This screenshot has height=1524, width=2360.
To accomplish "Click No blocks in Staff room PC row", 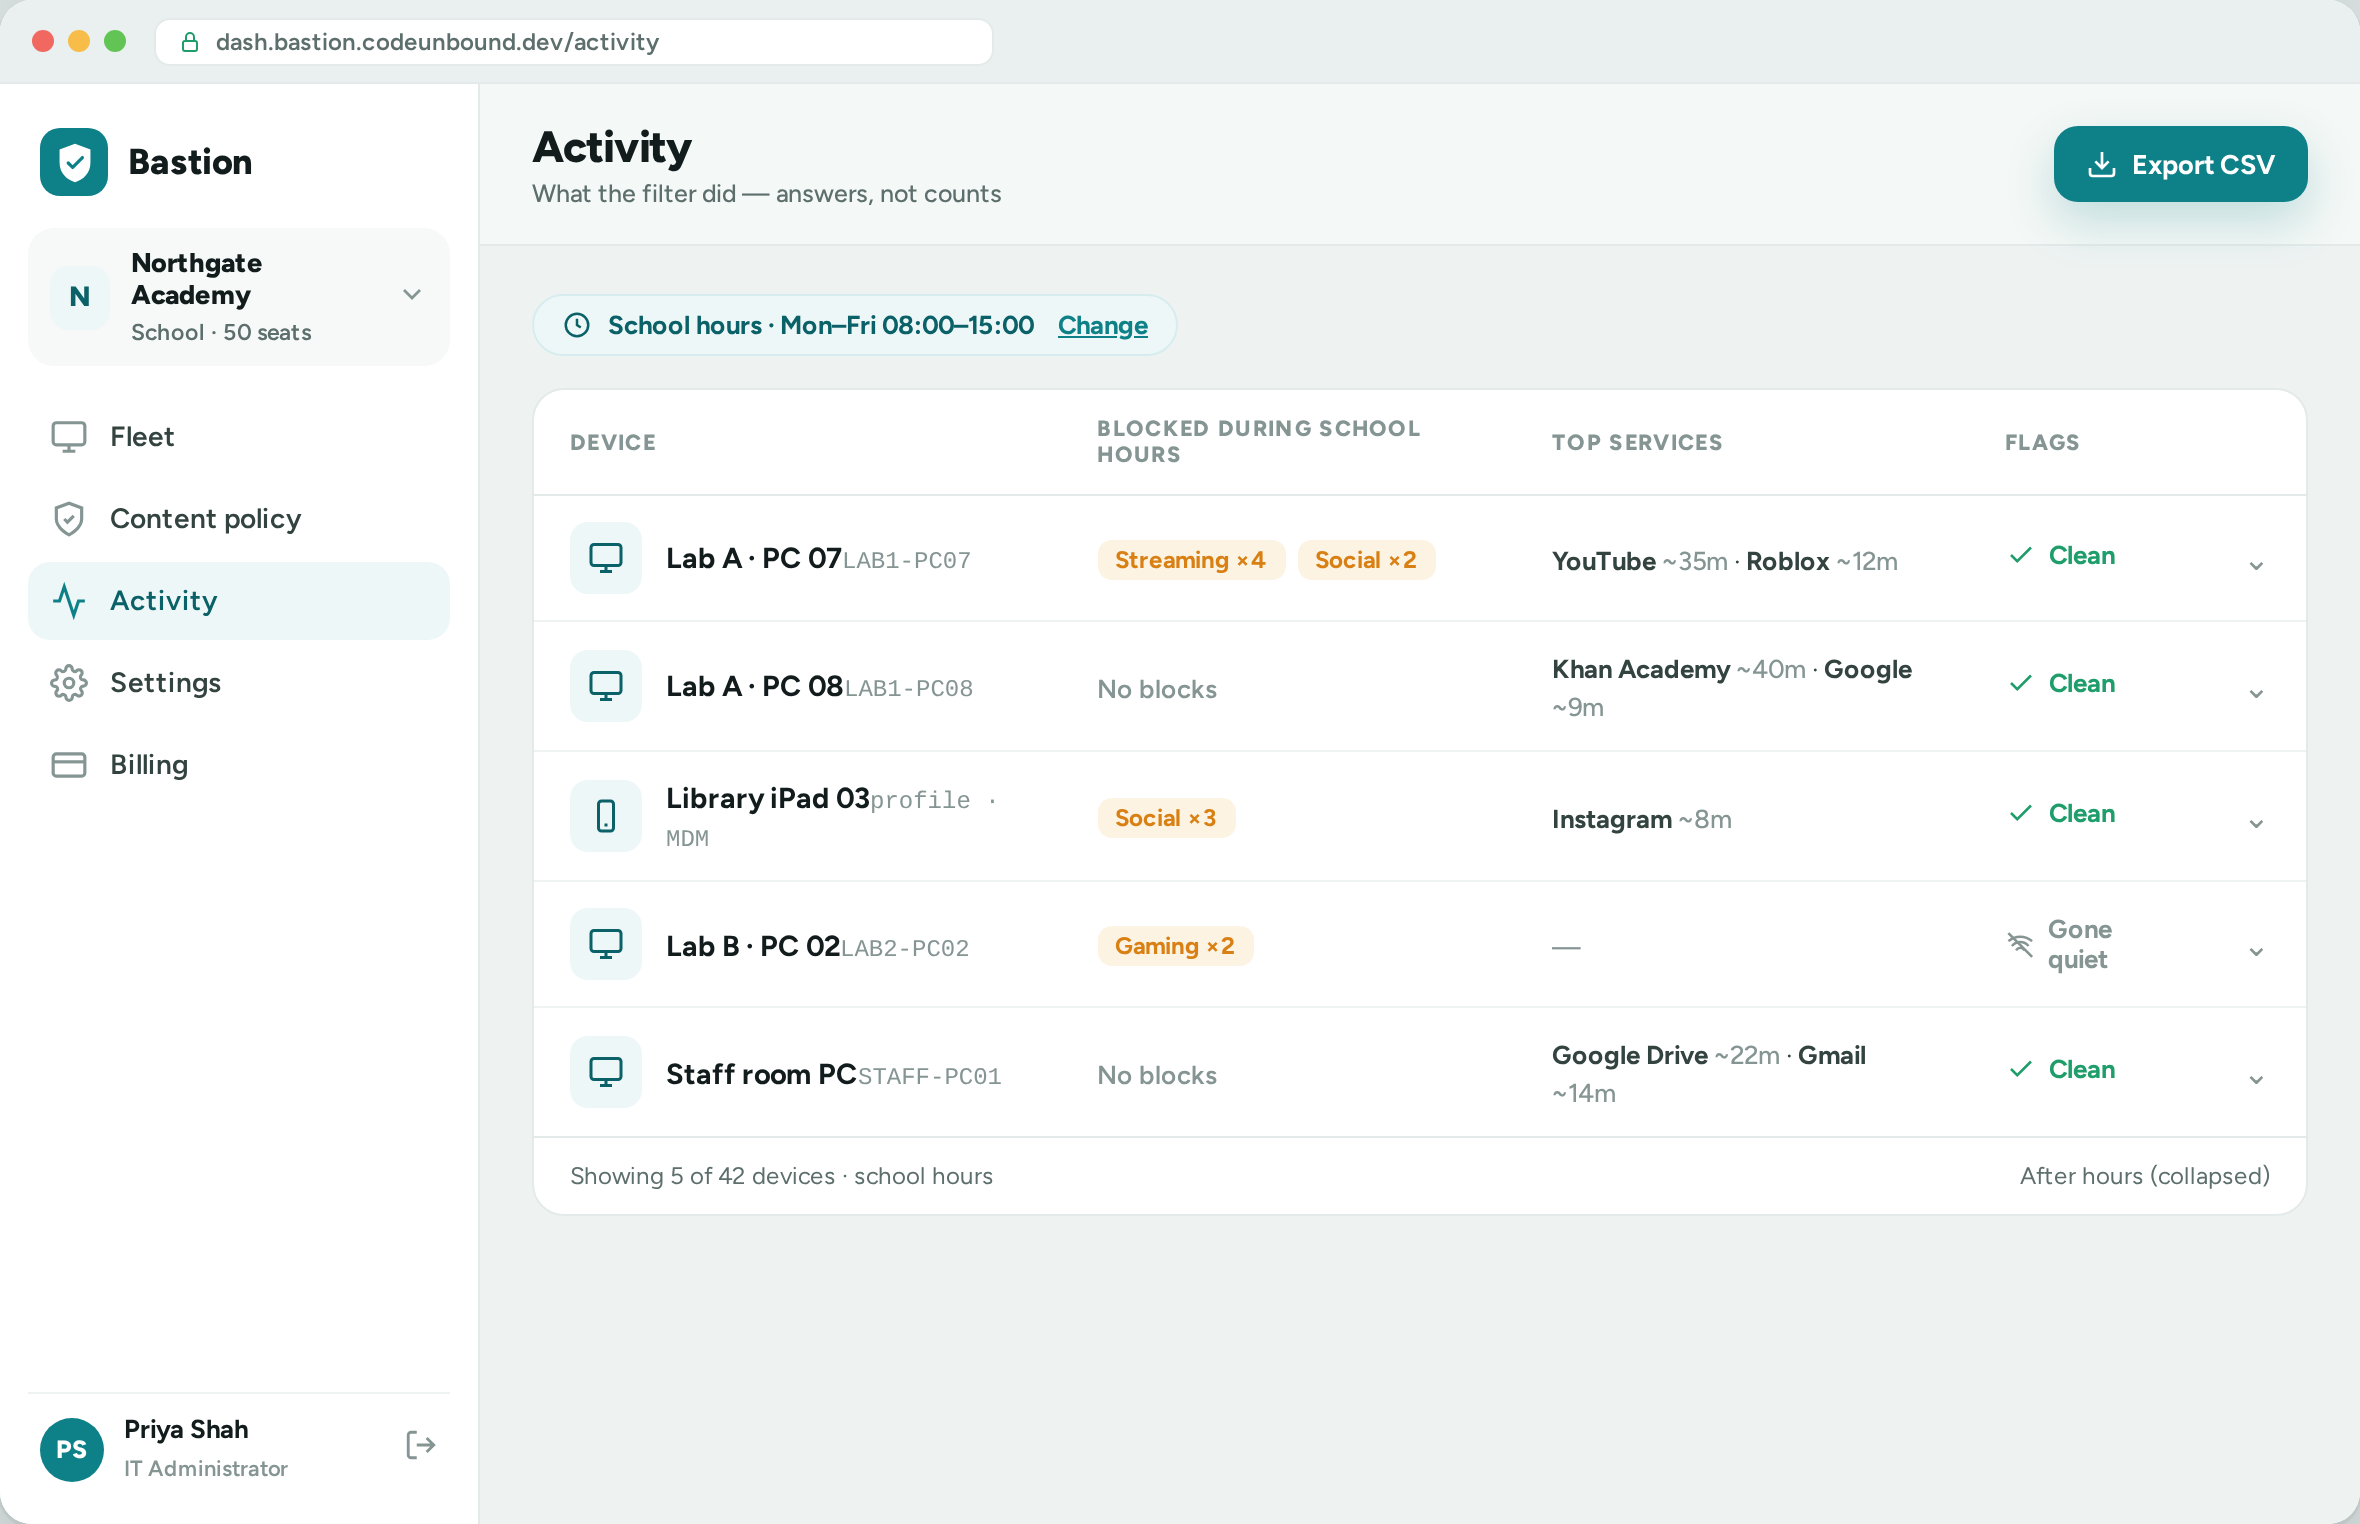I will point(1157,1075).
